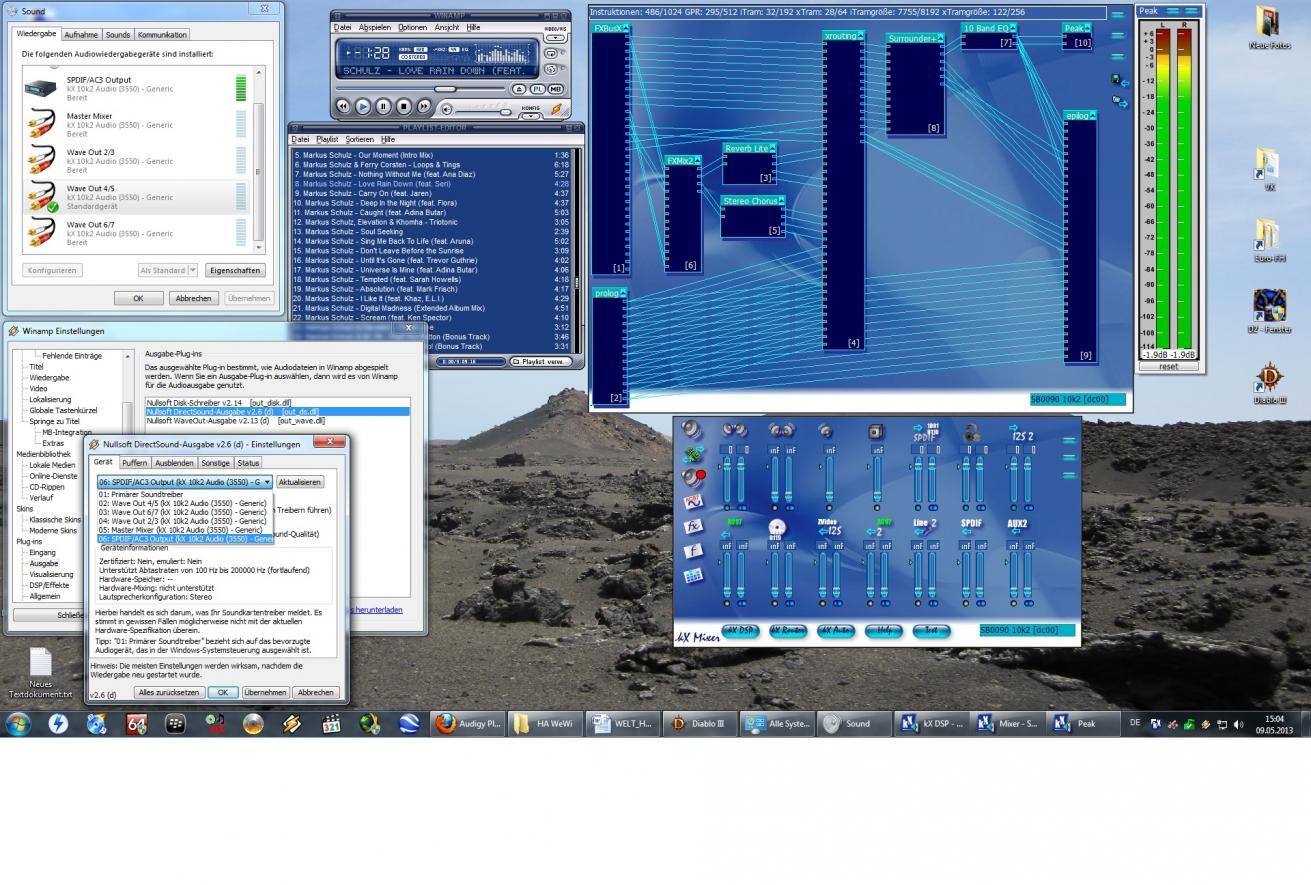Click kX Mixer CD digital channel icon
The image size is (1311, 885).
[777, 529]
